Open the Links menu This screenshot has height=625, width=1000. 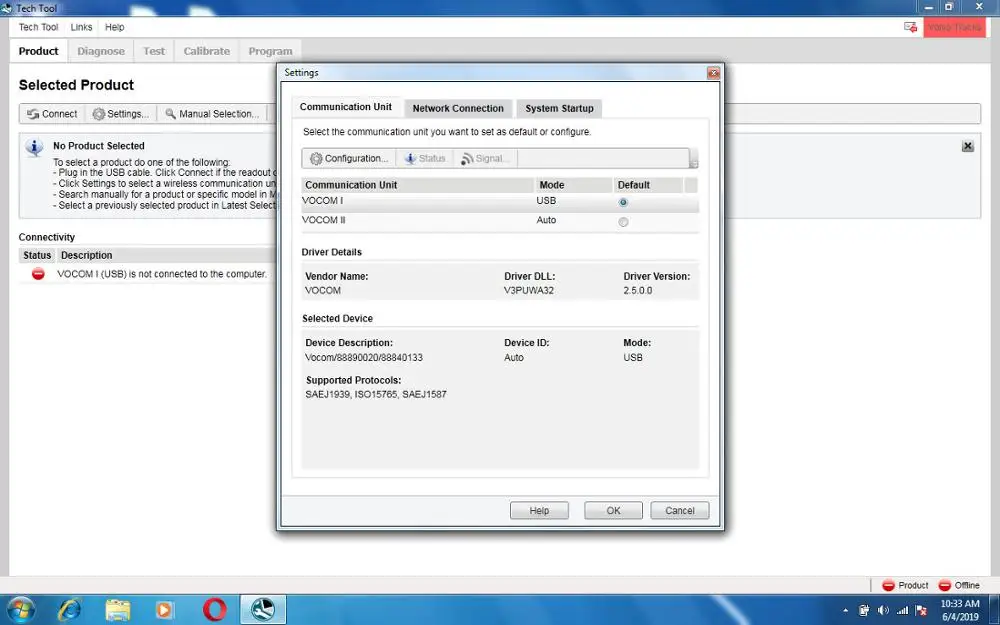tap(81, 27)
